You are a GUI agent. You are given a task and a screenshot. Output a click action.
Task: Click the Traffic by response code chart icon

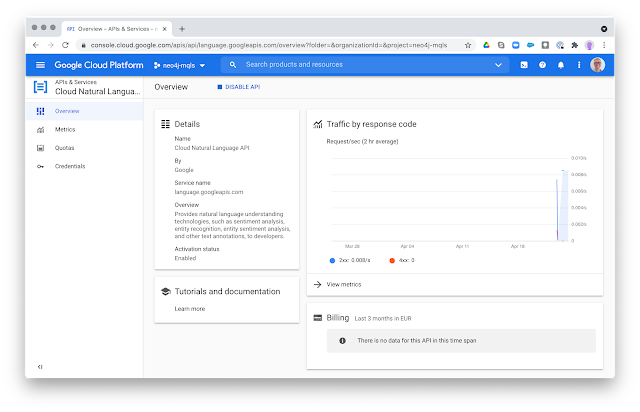coord(318,124)
